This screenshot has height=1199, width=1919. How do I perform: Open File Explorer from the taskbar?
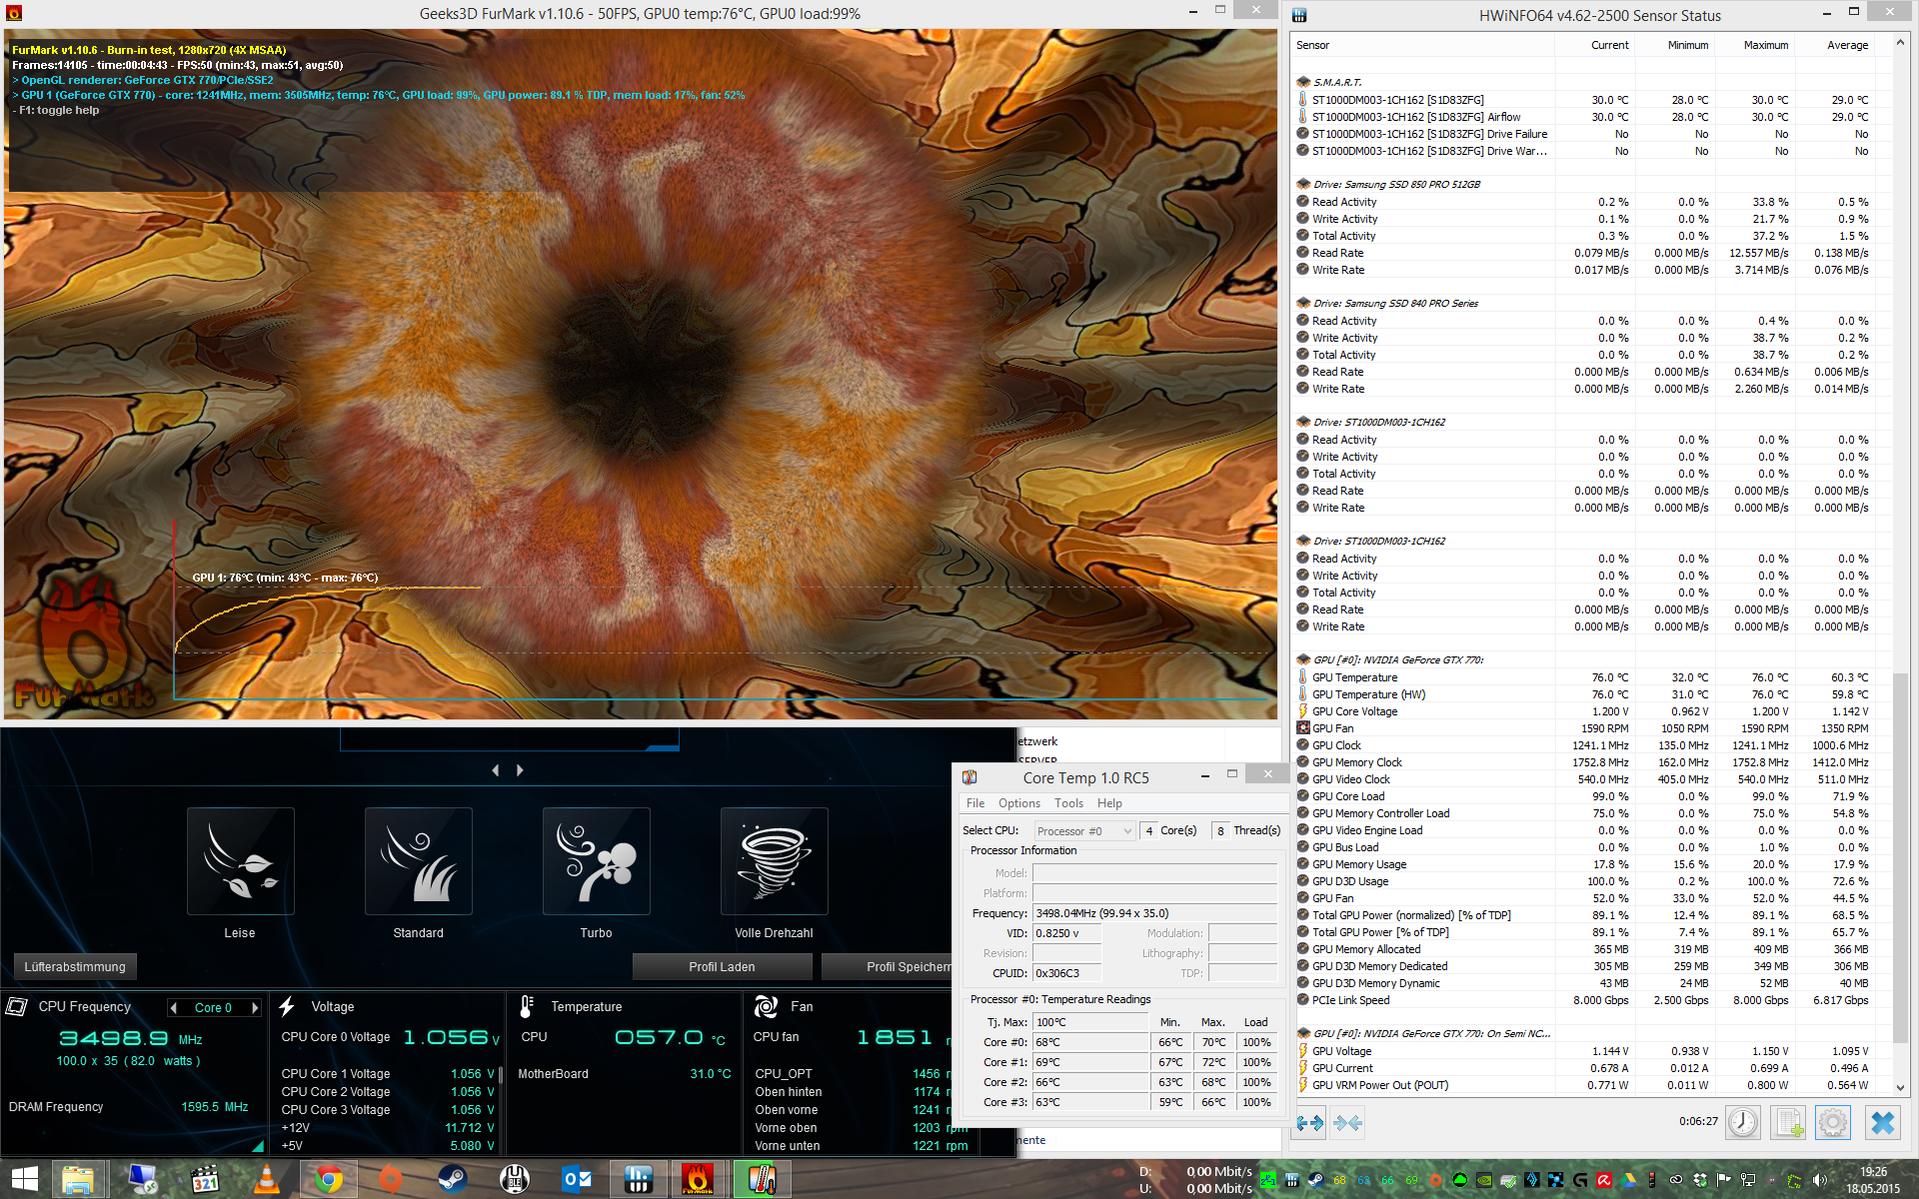(x=78, y=1180)
